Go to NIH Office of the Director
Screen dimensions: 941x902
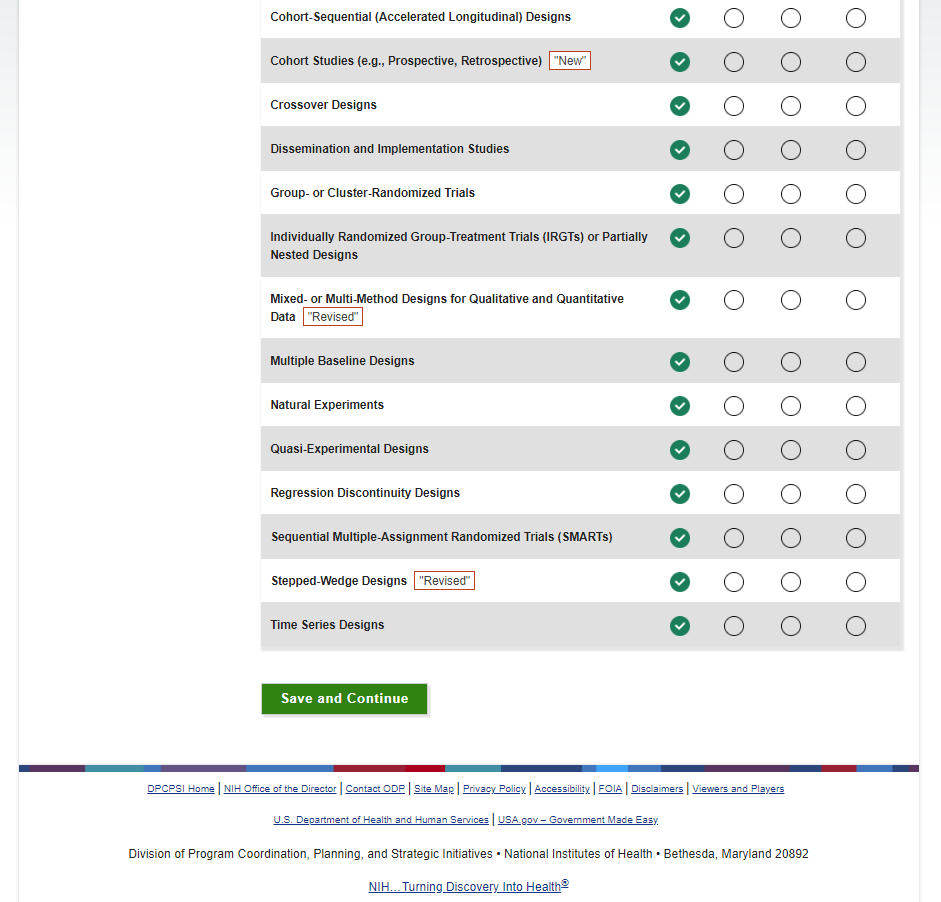click(280, 789)
